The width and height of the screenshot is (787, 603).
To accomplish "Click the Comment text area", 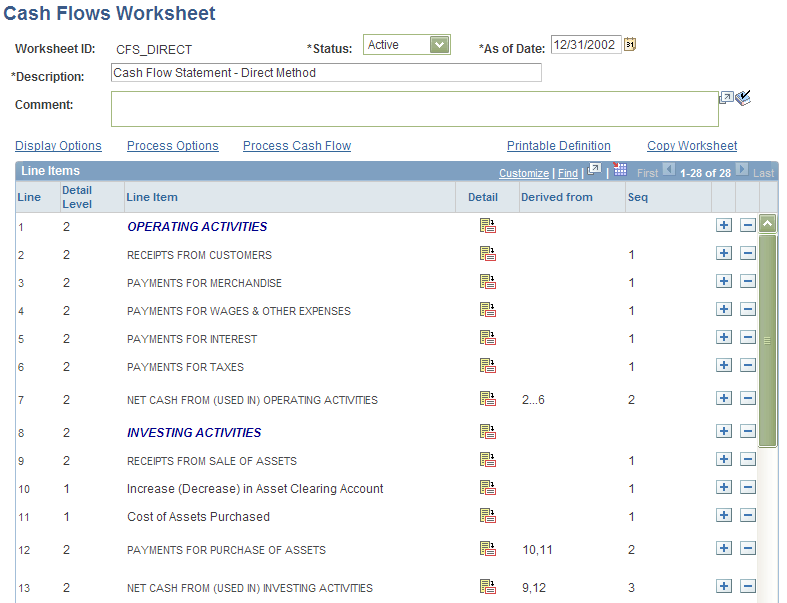I will coord(415,109).
